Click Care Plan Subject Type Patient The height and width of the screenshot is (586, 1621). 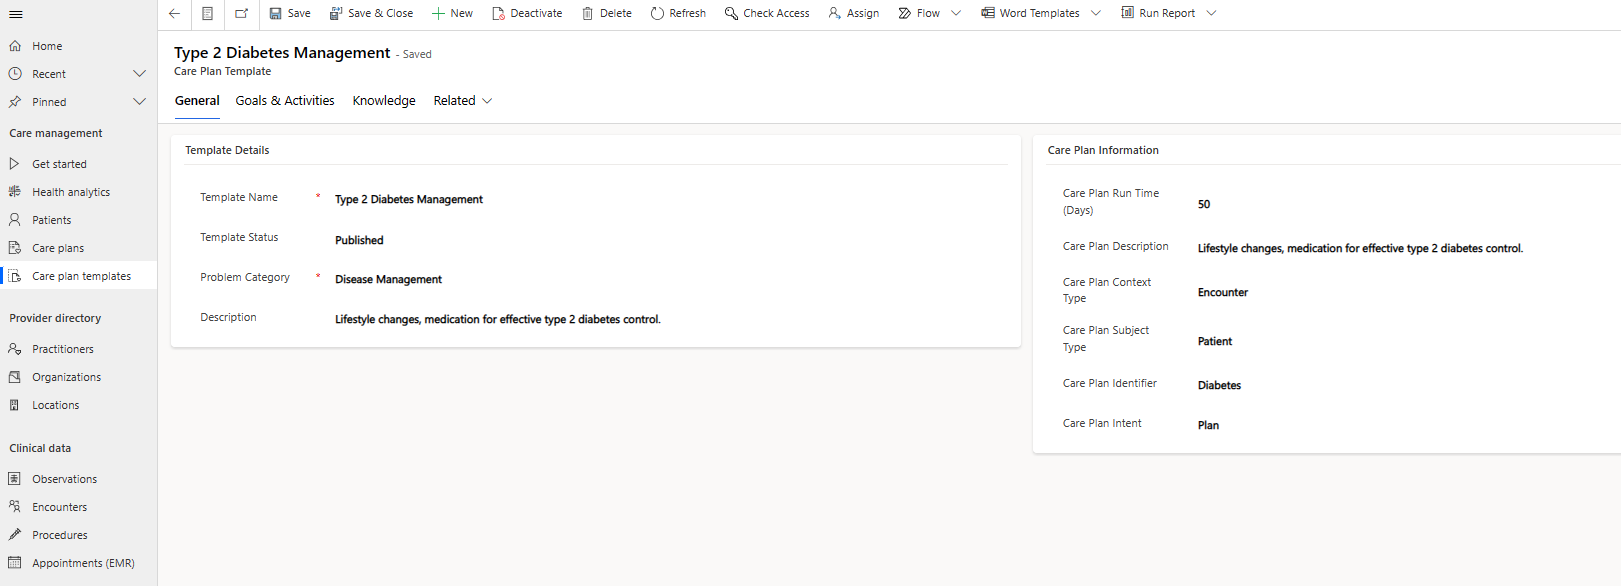pos(1215,342)
